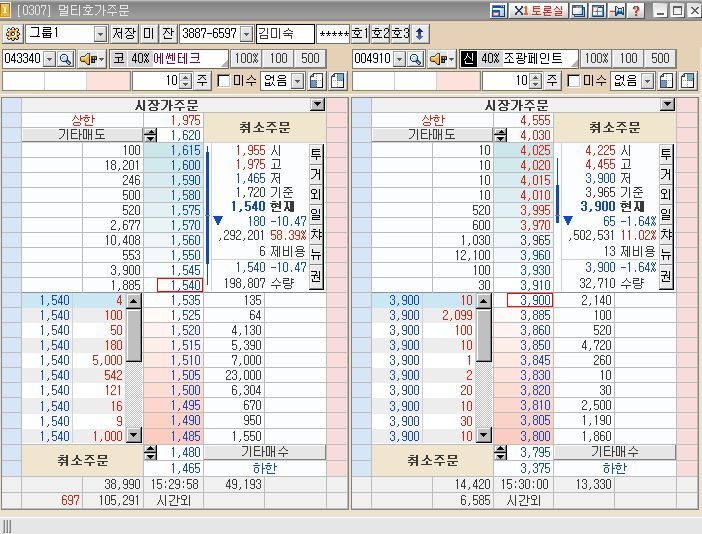Open the 그룹1 group dropdown
The width and height of the screenshot is (702, 534).
point(99,33)
